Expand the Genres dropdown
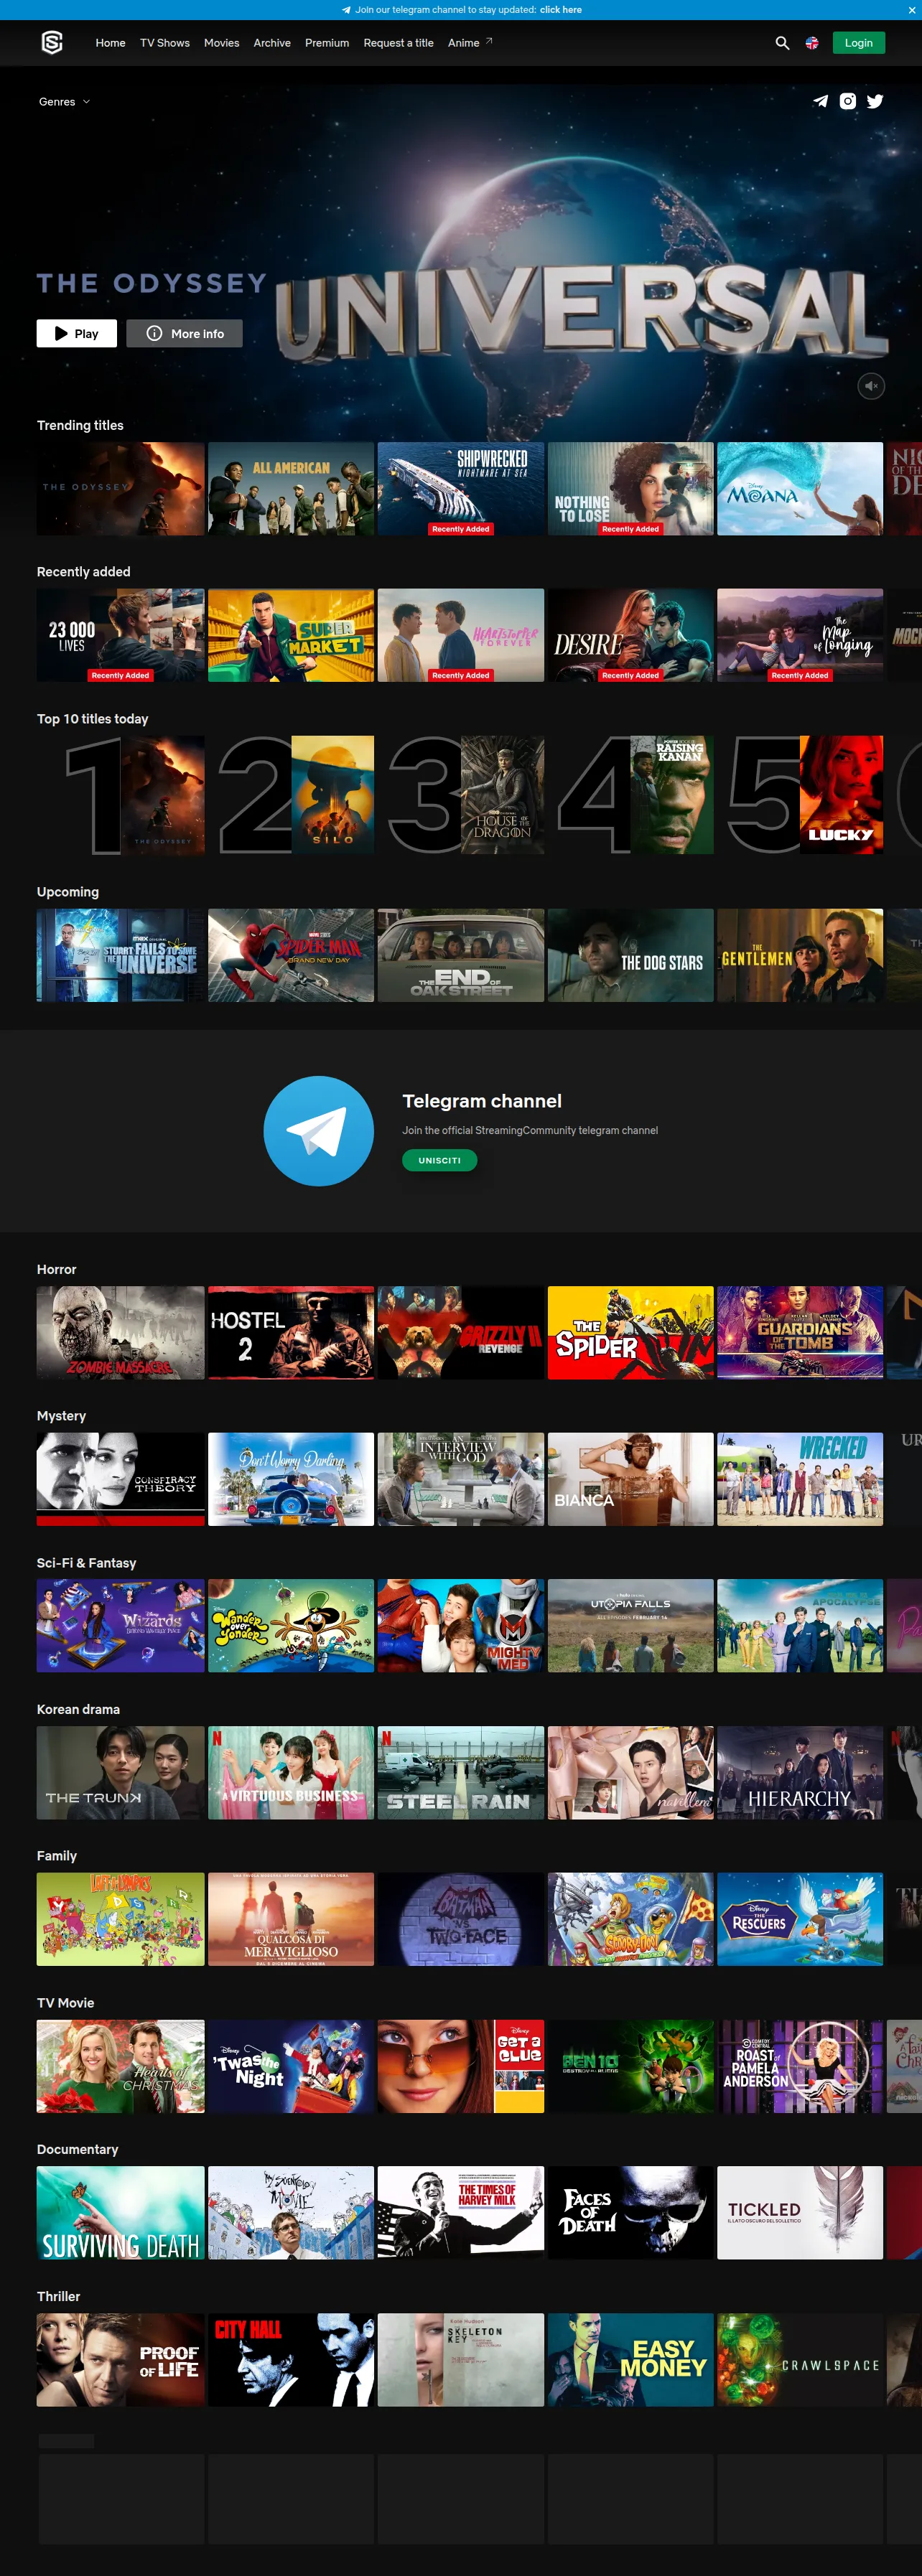Viewport: 922px width, 2576px height. [x=64, y=102]
